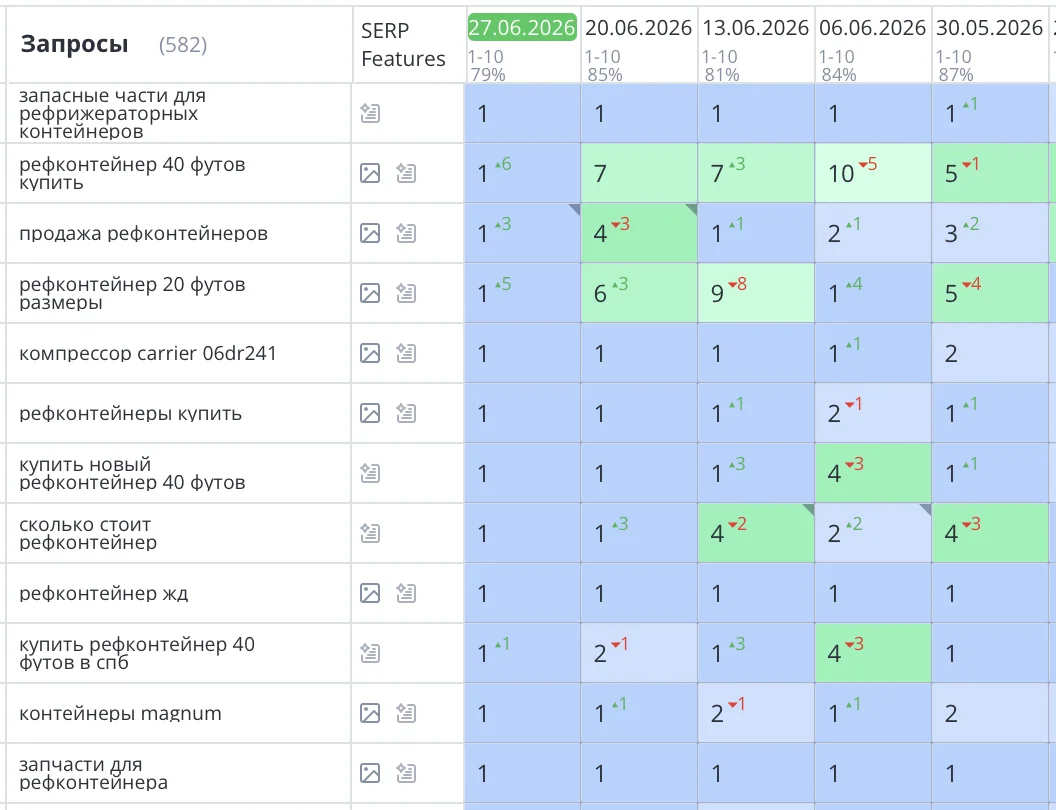Select the 20.06.2026 date column header
1056x810 pixels.
(638, 28)
